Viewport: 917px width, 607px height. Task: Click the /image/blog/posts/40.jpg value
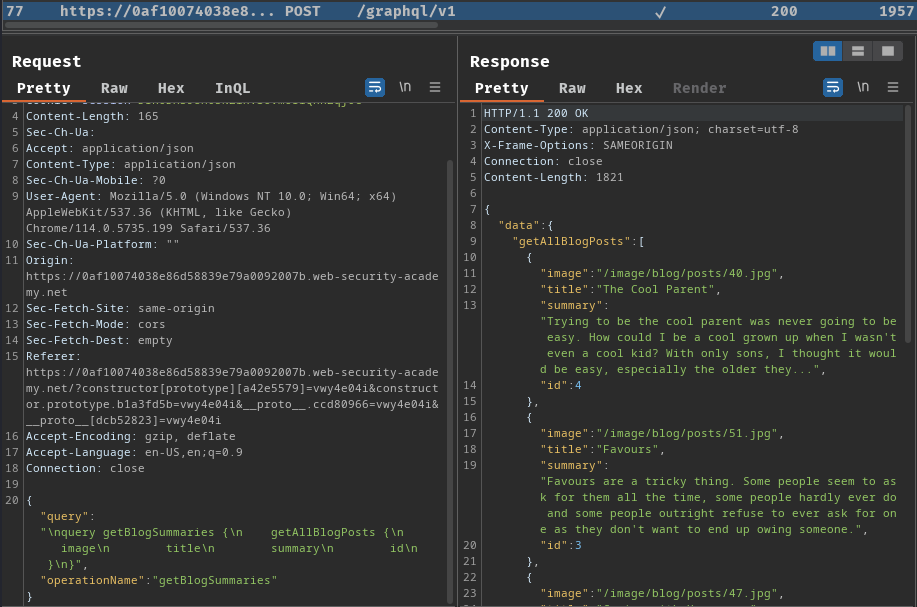(687, 273)
